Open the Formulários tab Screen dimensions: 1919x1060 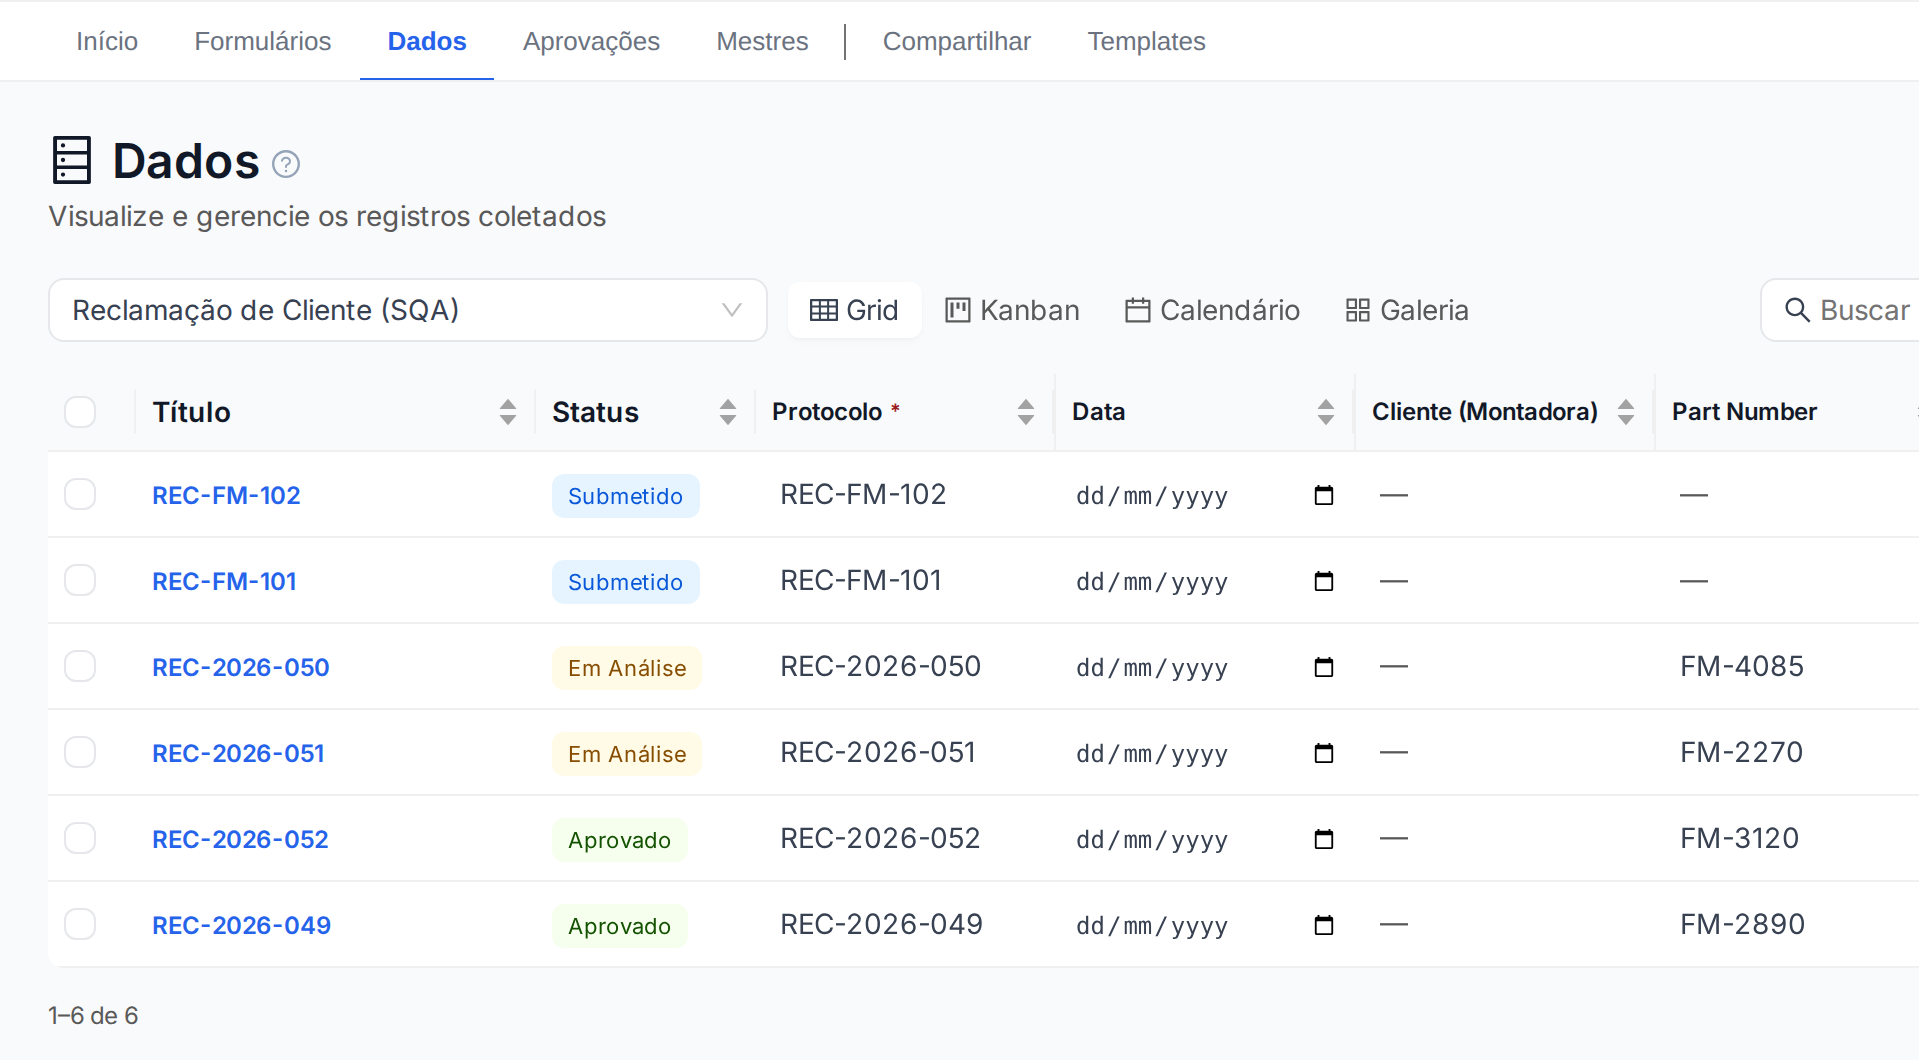tap(263, 41)
